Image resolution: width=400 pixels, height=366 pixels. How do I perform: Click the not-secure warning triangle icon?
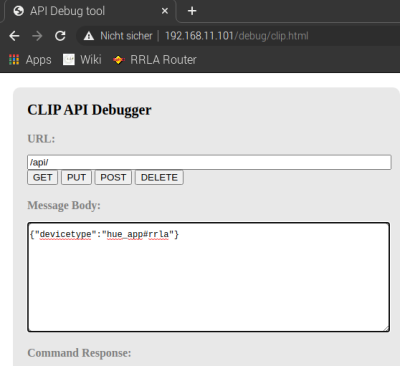point(89,36)
